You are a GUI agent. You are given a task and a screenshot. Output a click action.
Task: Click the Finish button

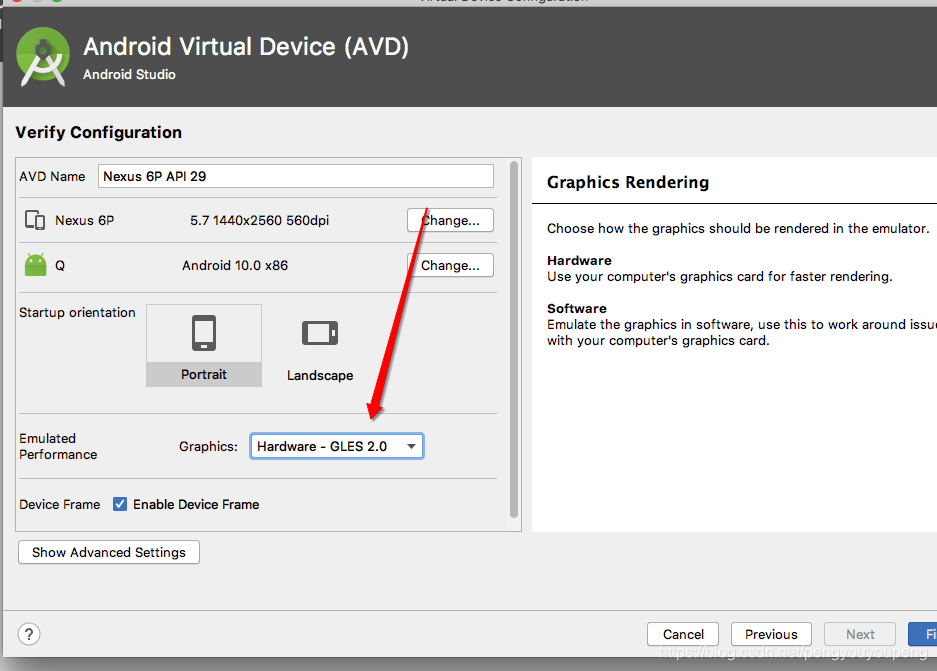tap(923, 634)
